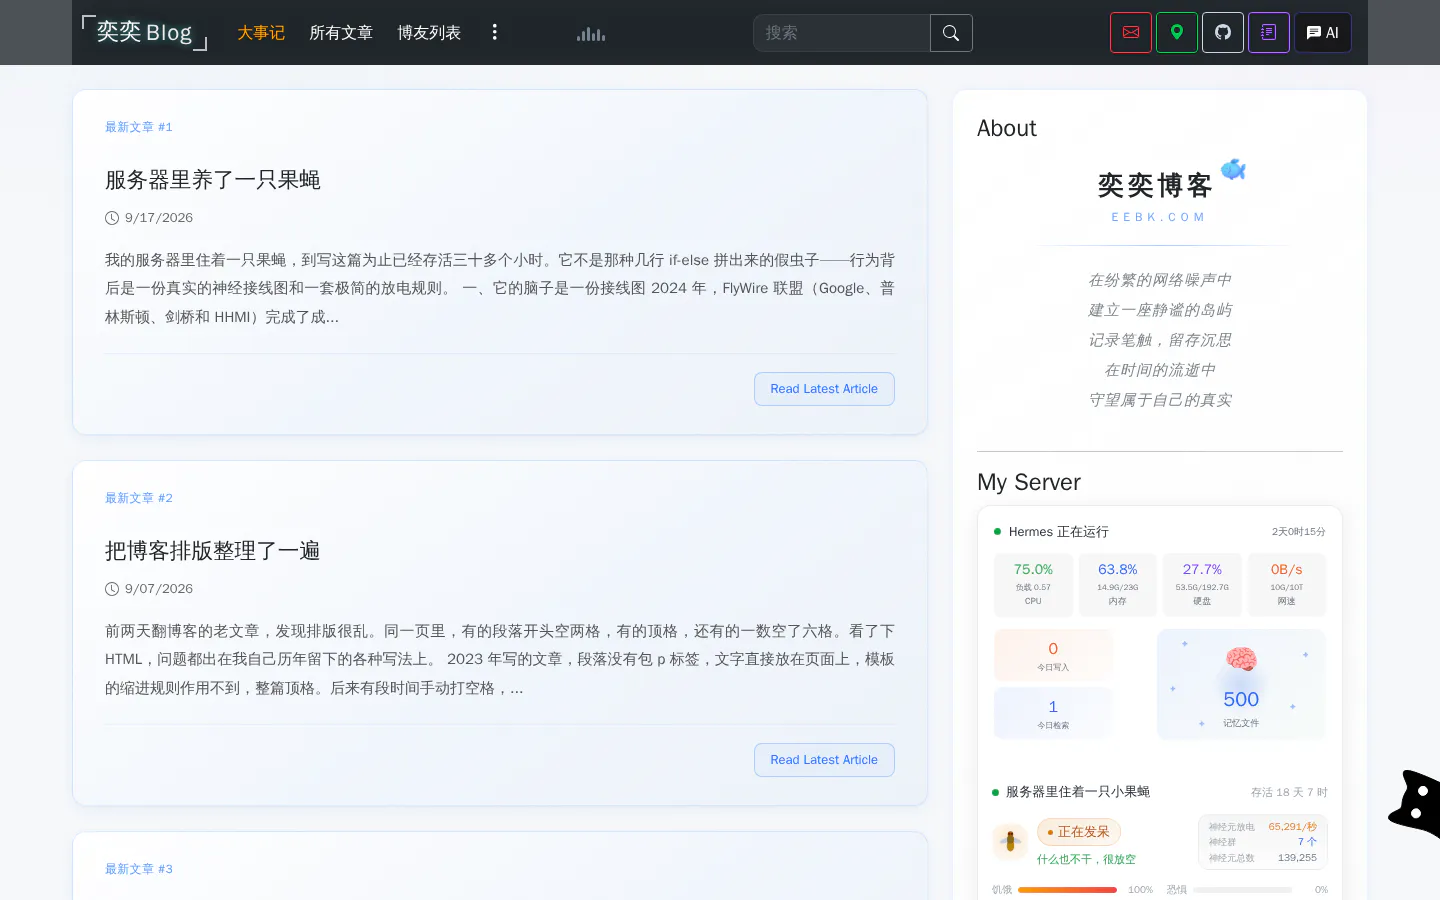
Task: Click the brain icon above 500
Action: pos(1241,659)
